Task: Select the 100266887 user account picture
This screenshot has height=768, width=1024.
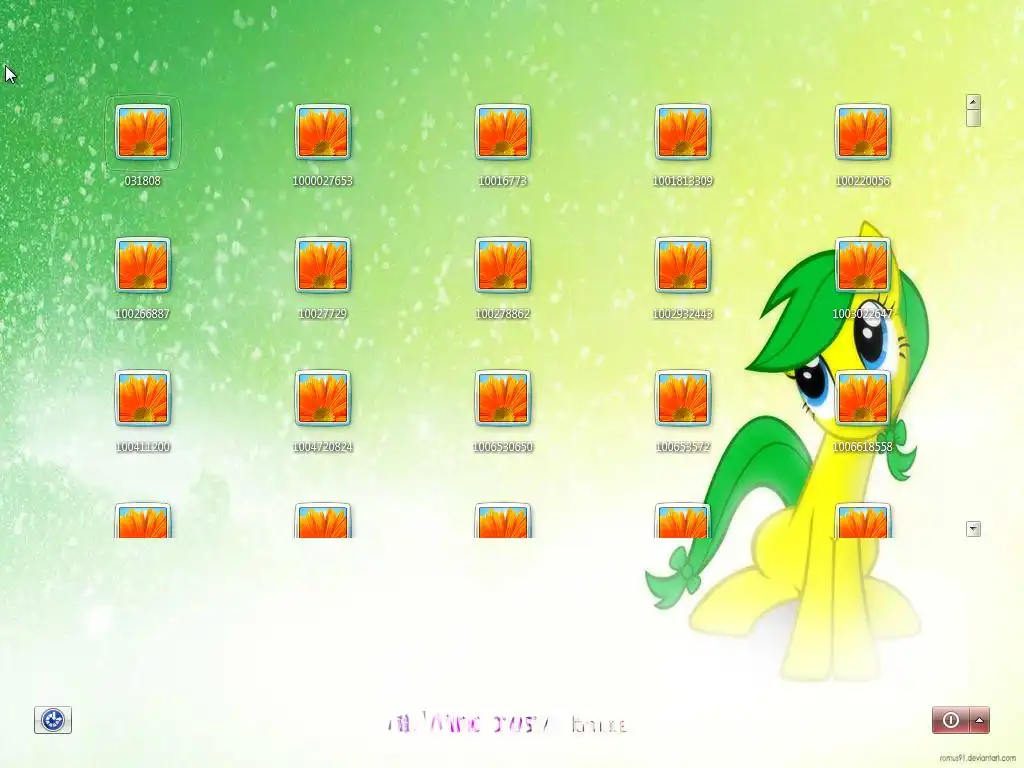Action: click(x=142, y=265)
